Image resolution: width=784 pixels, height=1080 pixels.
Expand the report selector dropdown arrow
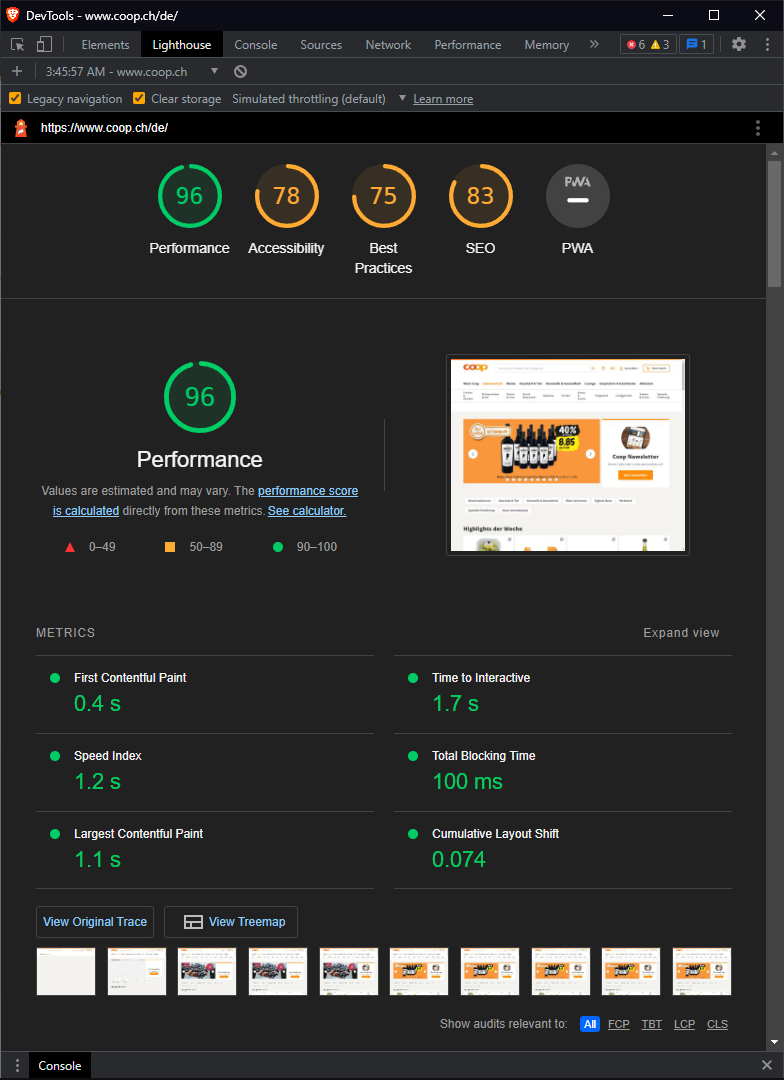point(214,72)
